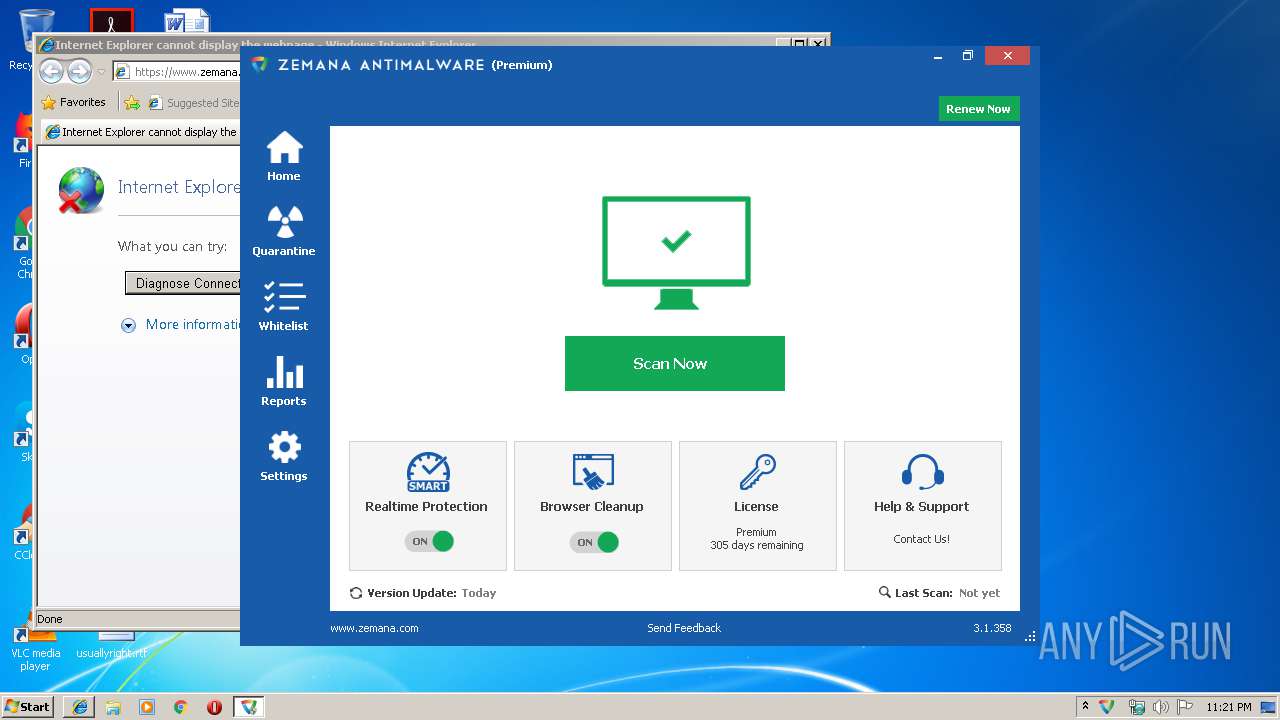Turn off Realtime Protection switch
The width and height of the screenshot is (1280, 720).
coord(429,541)
